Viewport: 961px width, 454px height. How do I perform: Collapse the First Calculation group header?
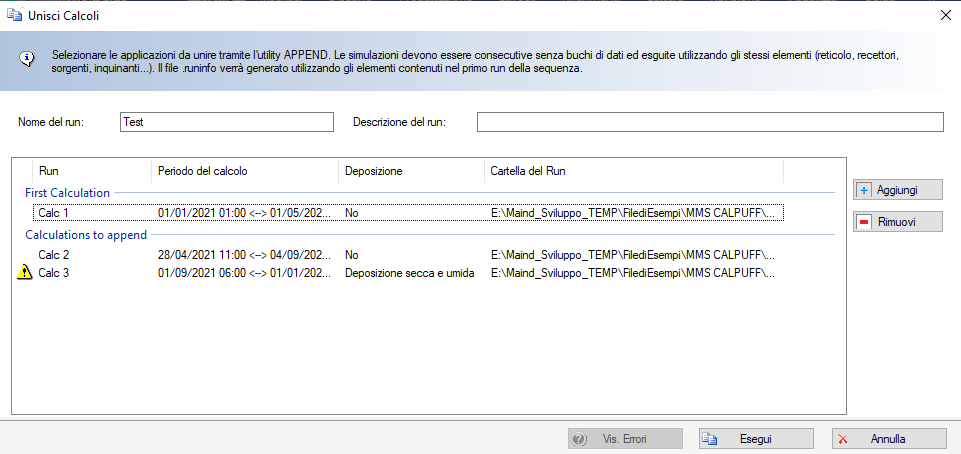click(67, 192)
